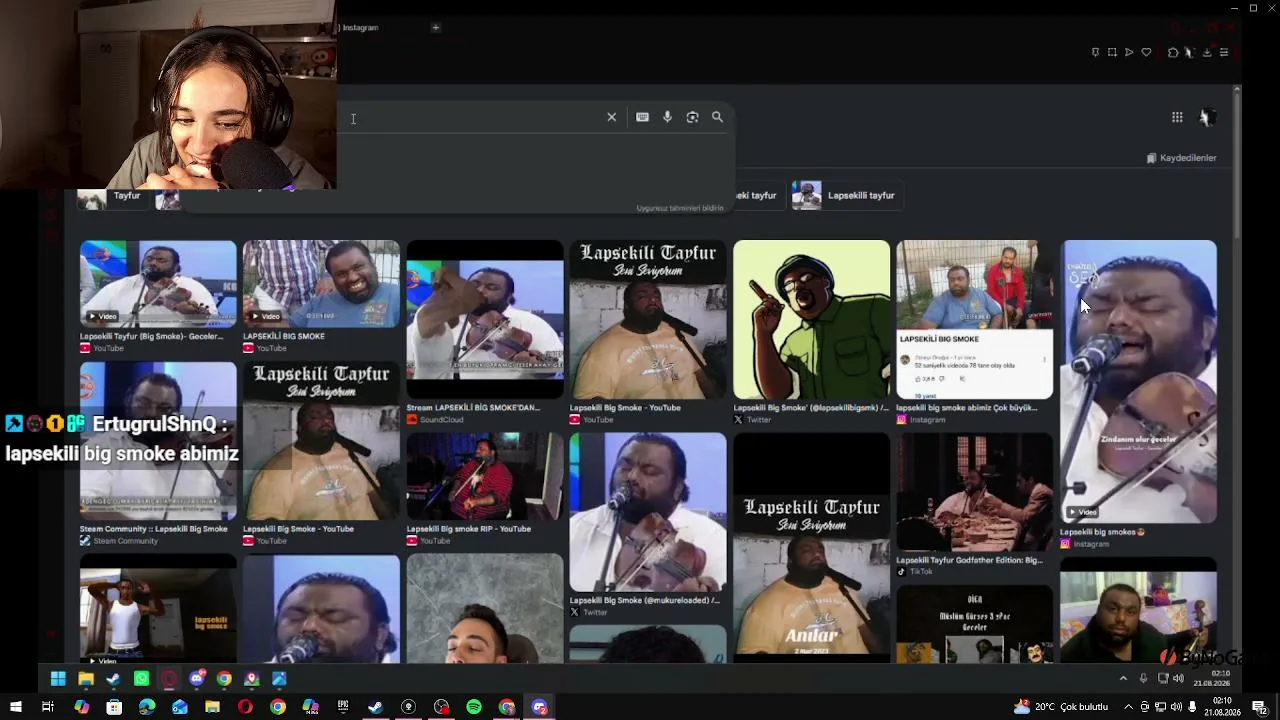
Task: Open the Copilot taskbar icon
Action: coord(81,707)
